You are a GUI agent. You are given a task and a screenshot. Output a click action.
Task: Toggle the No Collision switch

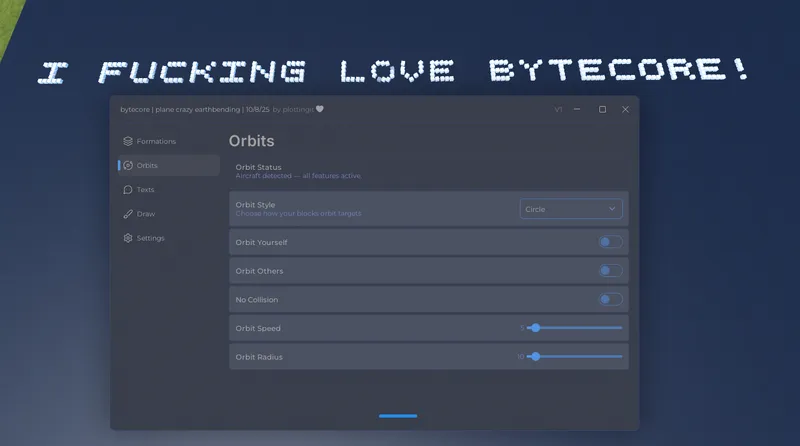click(x=610, y=299)
